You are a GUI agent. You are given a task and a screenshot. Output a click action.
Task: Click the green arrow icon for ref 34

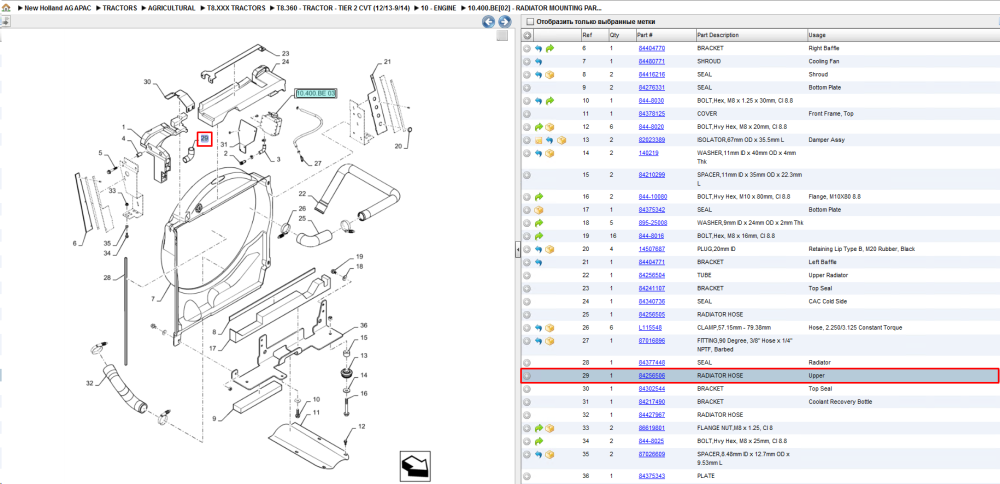[x=539, y=441]
